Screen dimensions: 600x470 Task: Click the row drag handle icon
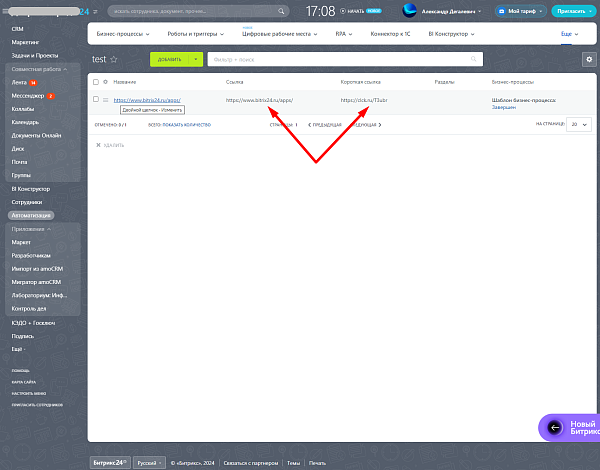pos(106,100)
